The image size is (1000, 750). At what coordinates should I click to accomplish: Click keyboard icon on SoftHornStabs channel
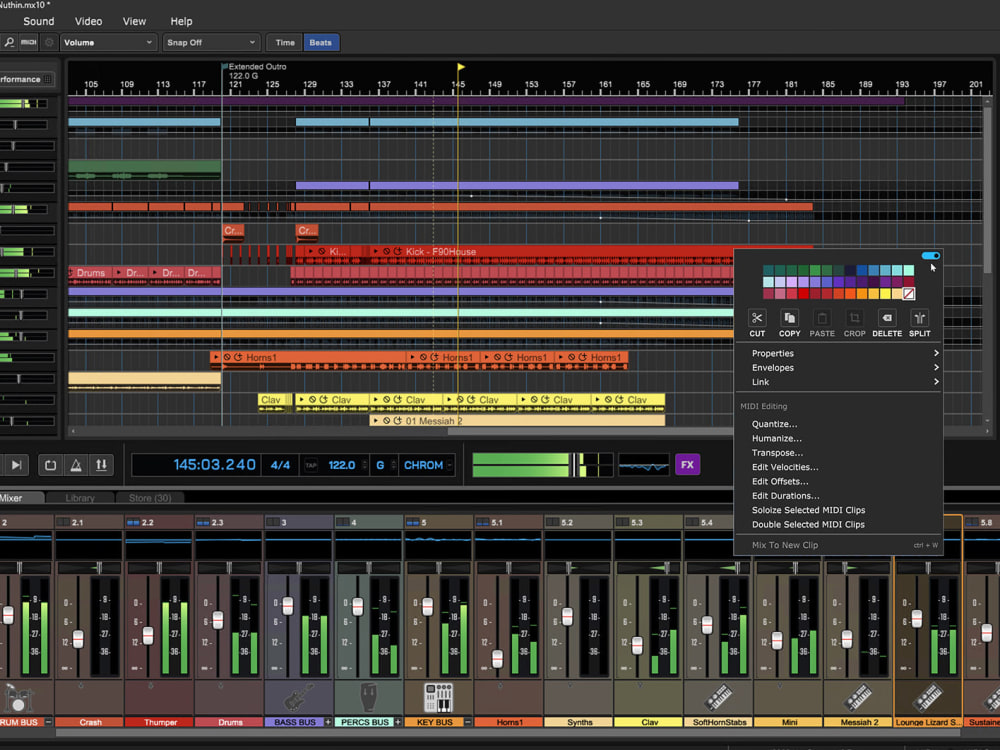pyautogui.click(x=718, y=698)
